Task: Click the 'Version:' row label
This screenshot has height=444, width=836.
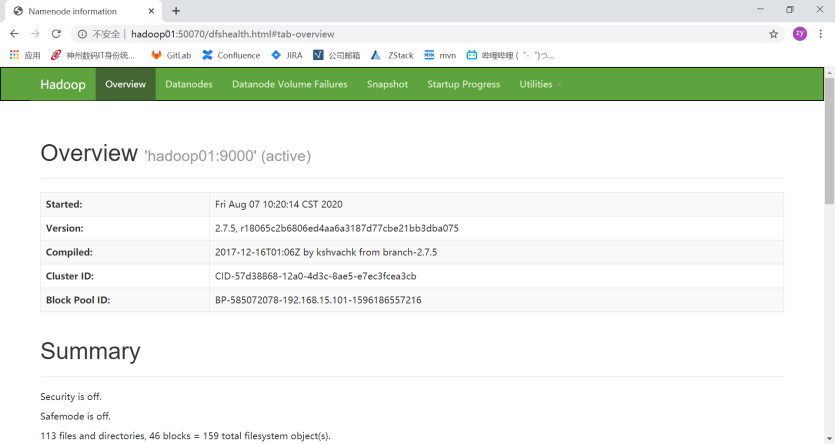Action: [x=65, y=228]
